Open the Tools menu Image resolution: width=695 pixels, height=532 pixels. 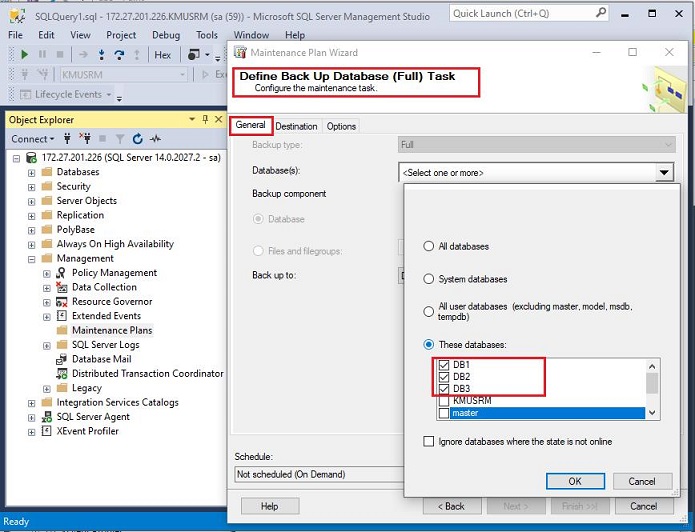coord(207,35)
